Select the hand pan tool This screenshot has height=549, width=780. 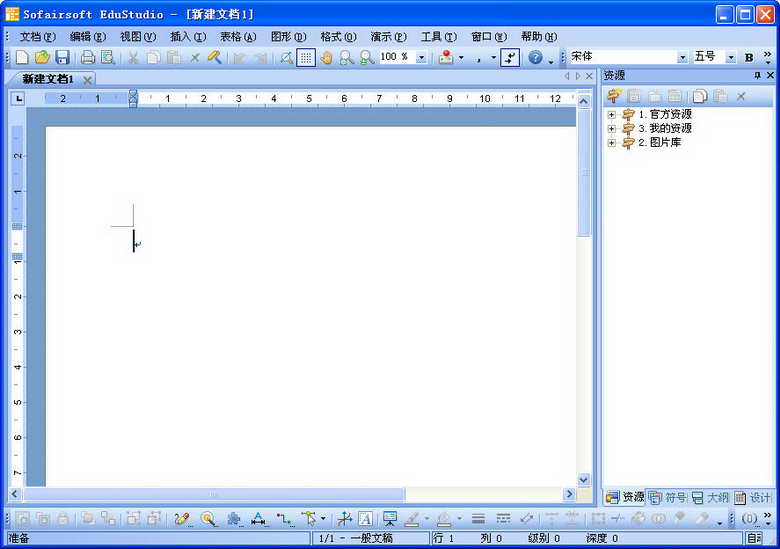click(x=326, y=57)
